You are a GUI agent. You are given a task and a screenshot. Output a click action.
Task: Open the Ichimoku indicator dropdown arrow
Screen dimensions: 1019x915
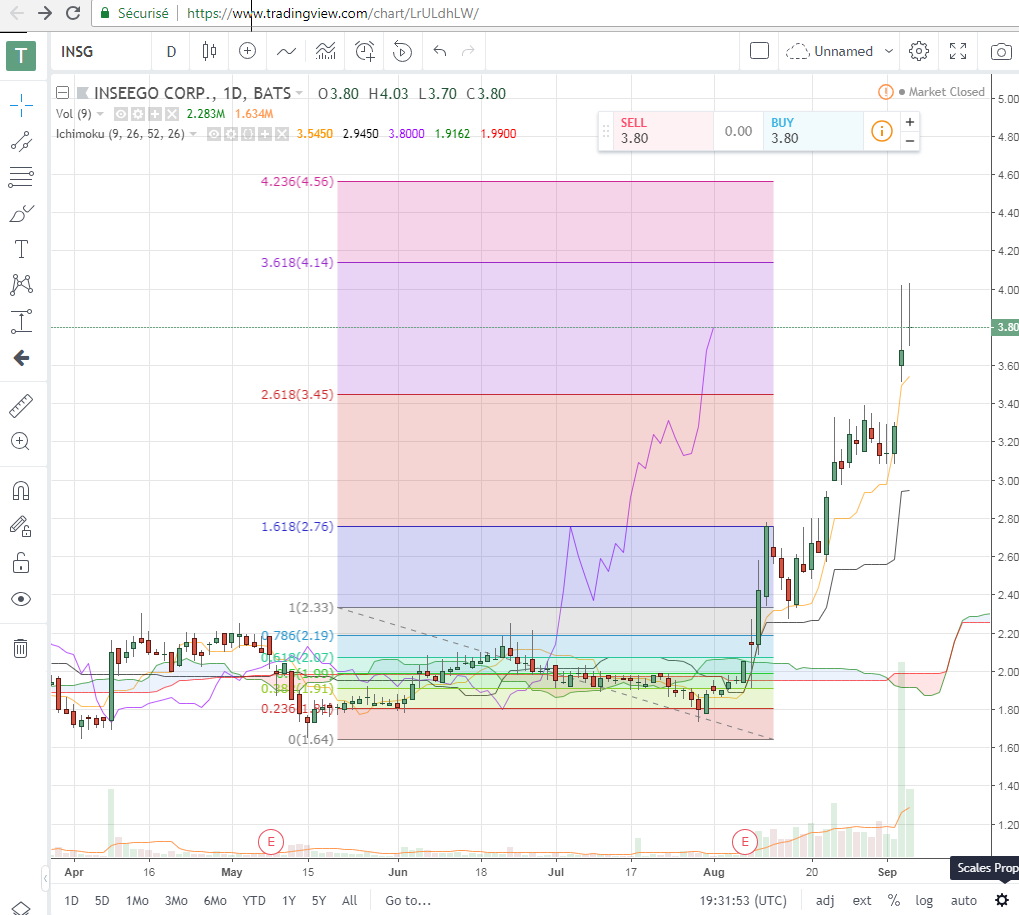click(x=193, y=134)
